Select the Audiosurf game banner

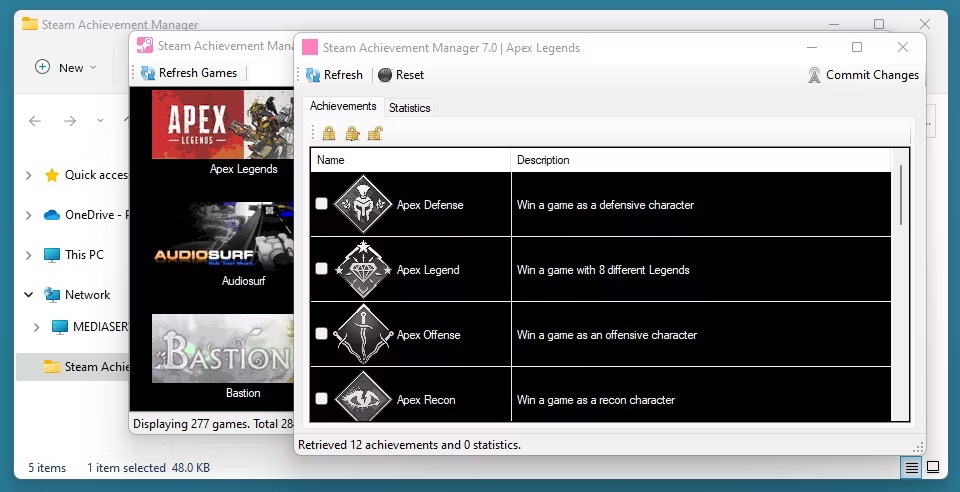[223, 236]
